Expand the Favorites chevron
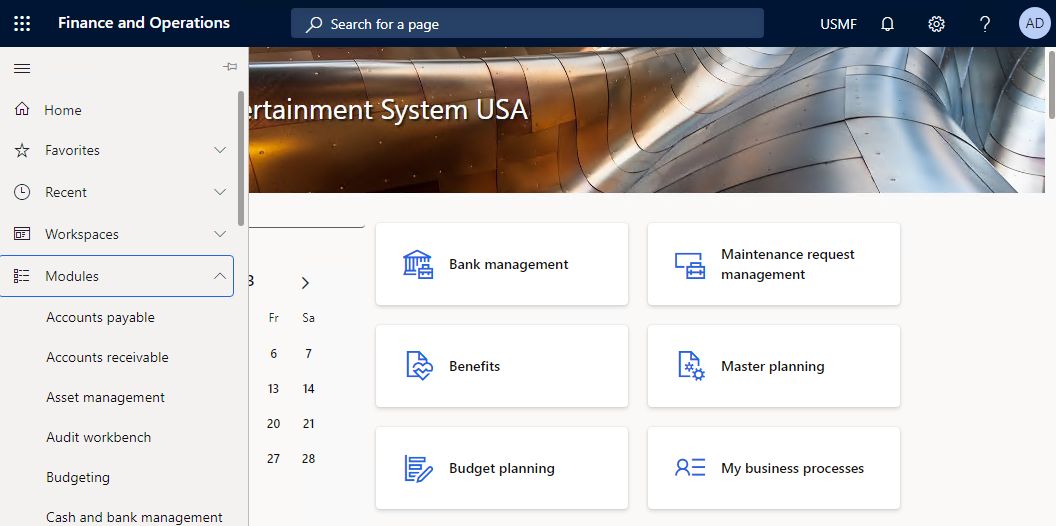1056x526 pixels. tap(220, 150)
